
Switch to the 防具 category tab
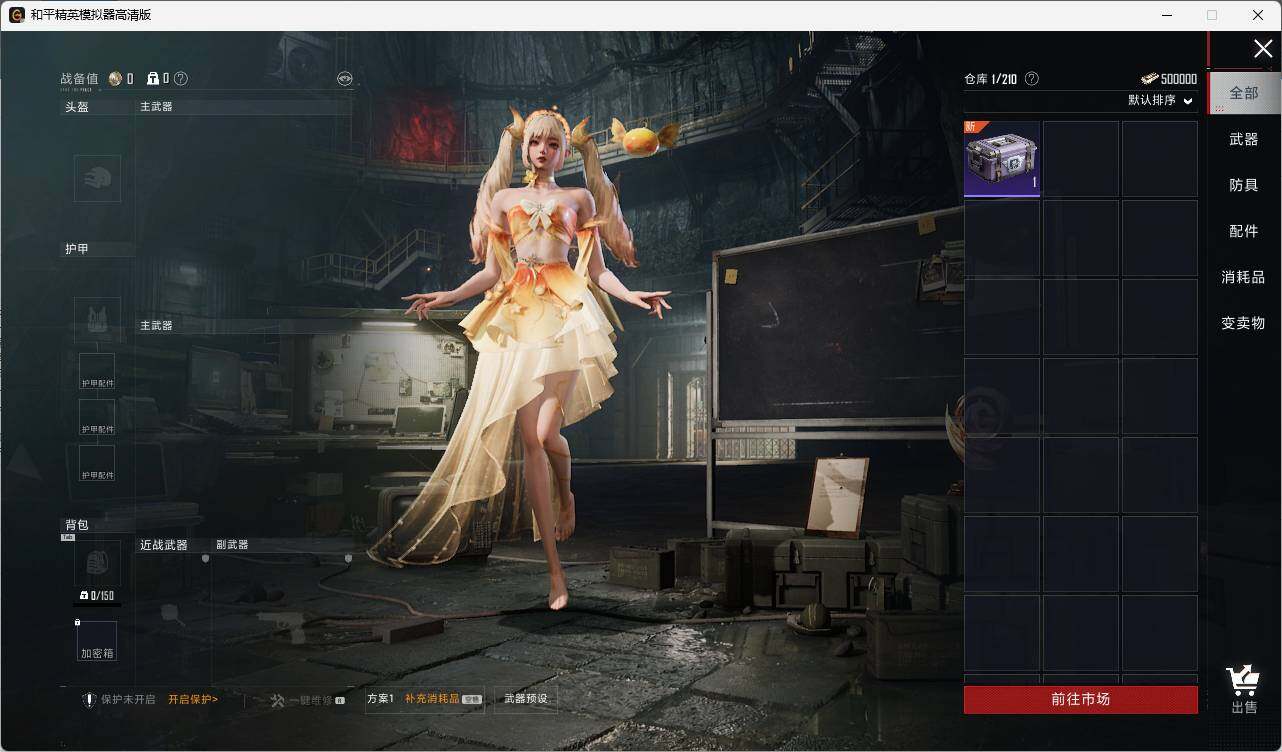tap(1244, 185)
